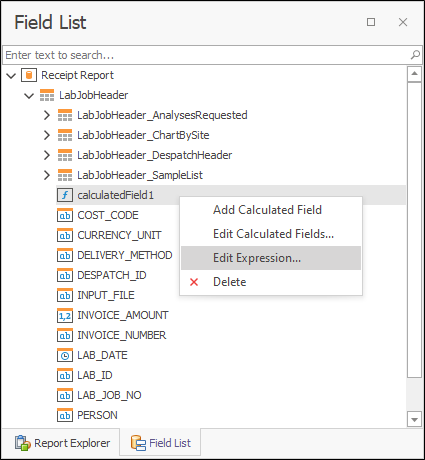Click the Report Explorer tab icon
Screen dimensions: 425x460
(x=22, y=443)
